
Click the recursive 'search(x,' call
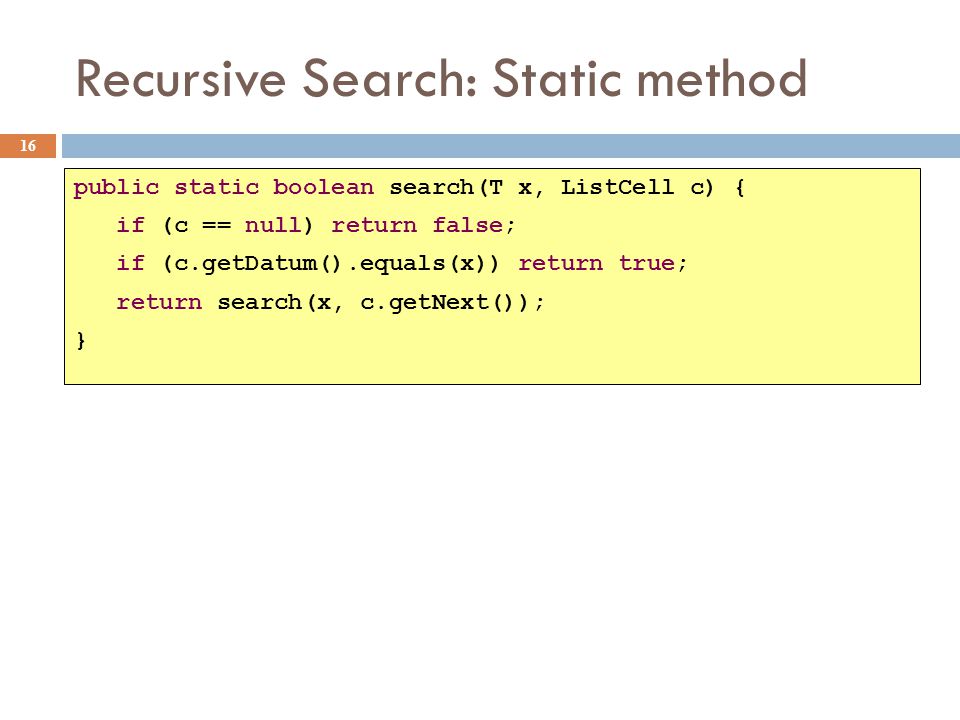point(280,302)
